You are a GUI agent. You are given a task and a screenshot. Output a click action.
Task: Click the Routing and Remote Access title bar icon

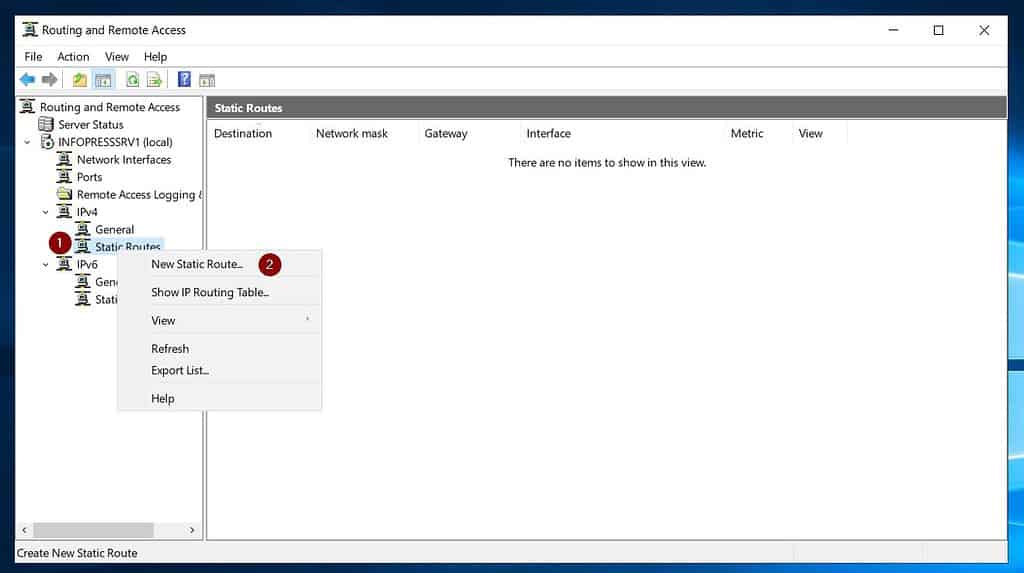coord(30,30)
